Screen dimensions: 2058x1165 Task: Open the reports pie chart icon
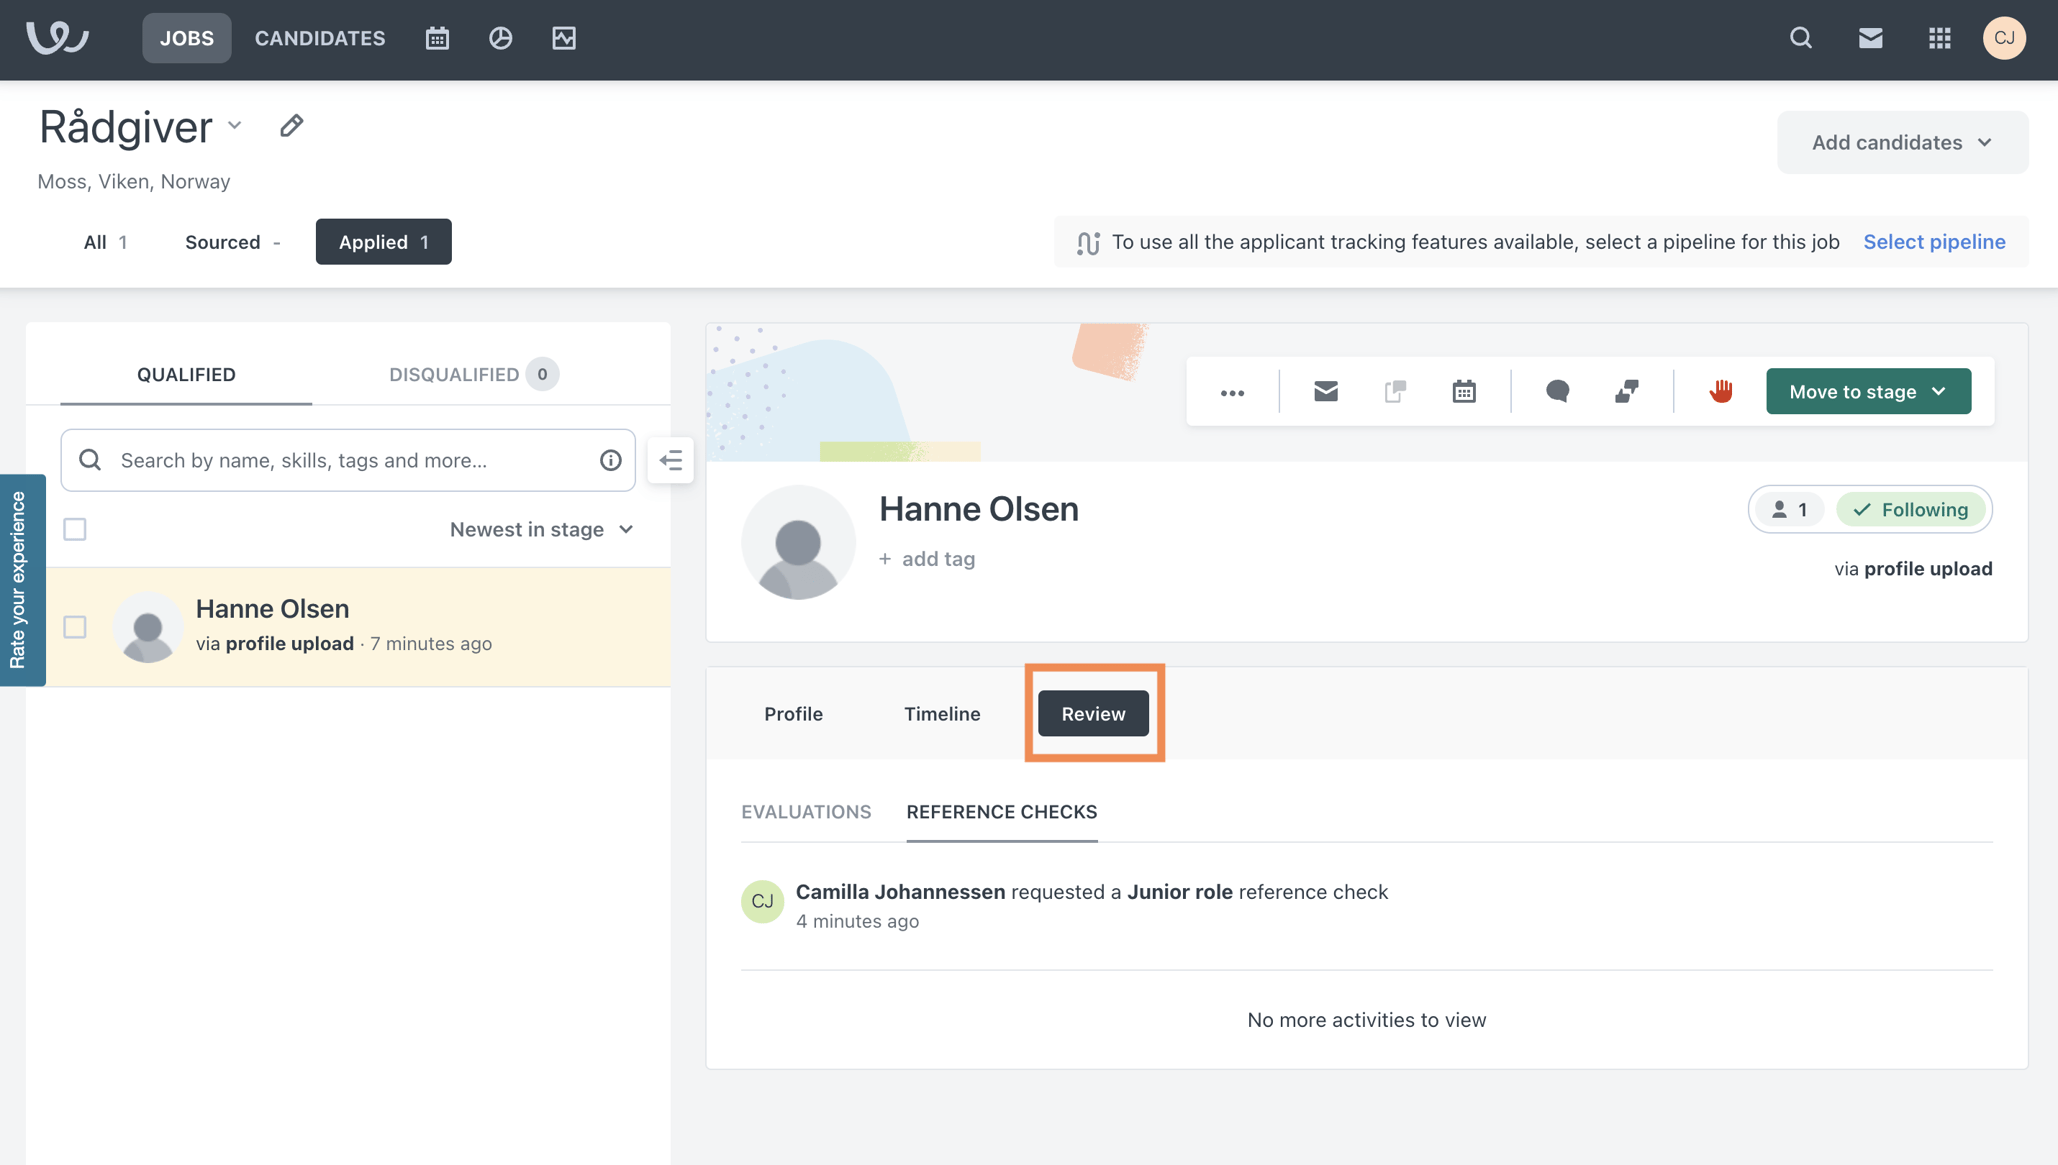(x=500, y=38)
